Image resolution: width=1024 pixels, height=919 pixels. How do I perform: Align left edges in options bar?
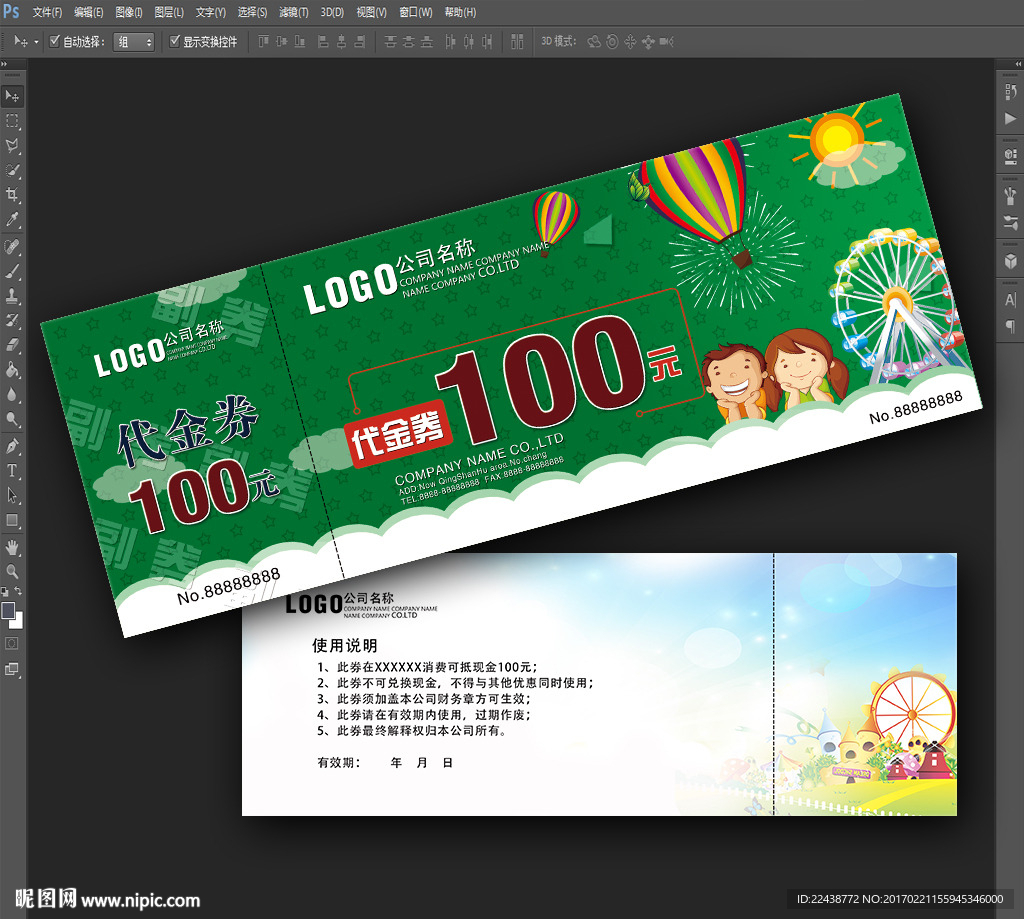[x=323, y=42]
